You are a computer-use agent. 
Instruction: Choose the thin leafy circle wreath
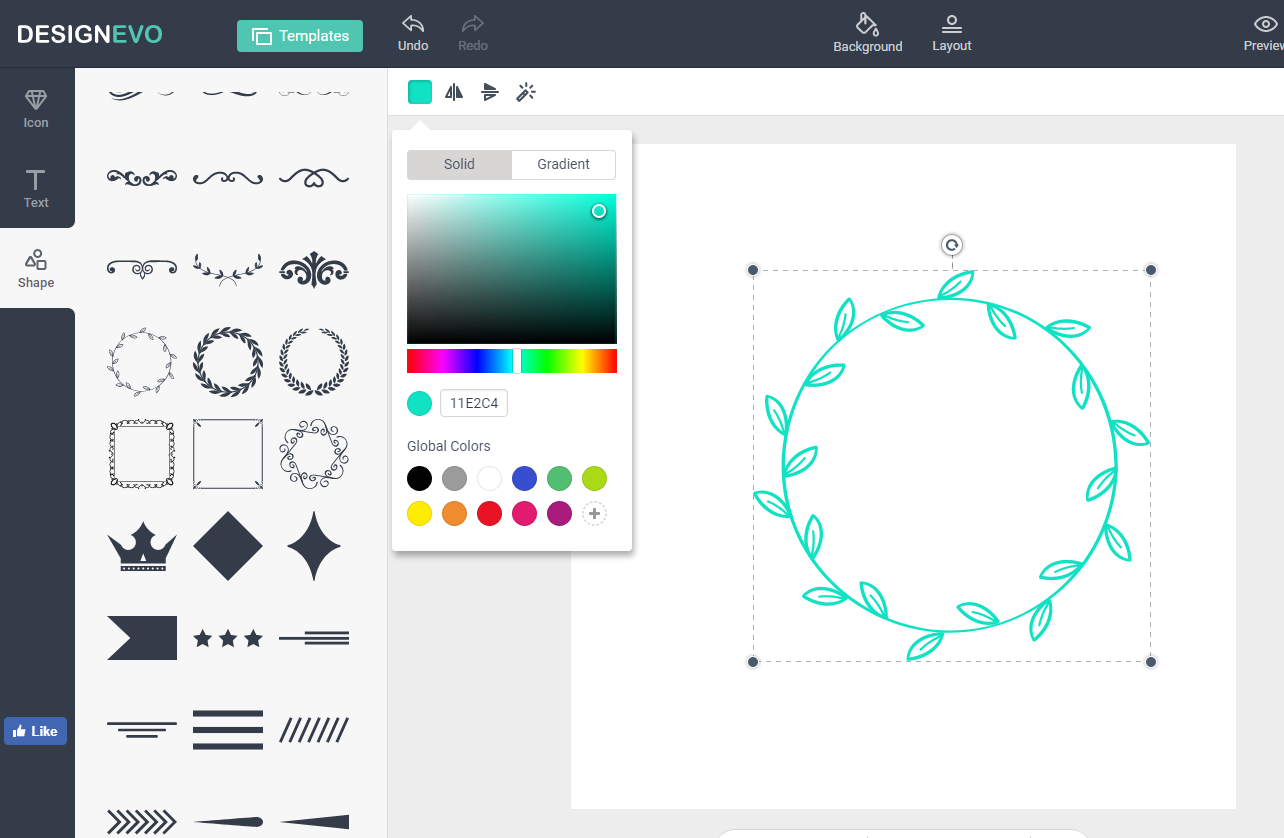[142, 361]
